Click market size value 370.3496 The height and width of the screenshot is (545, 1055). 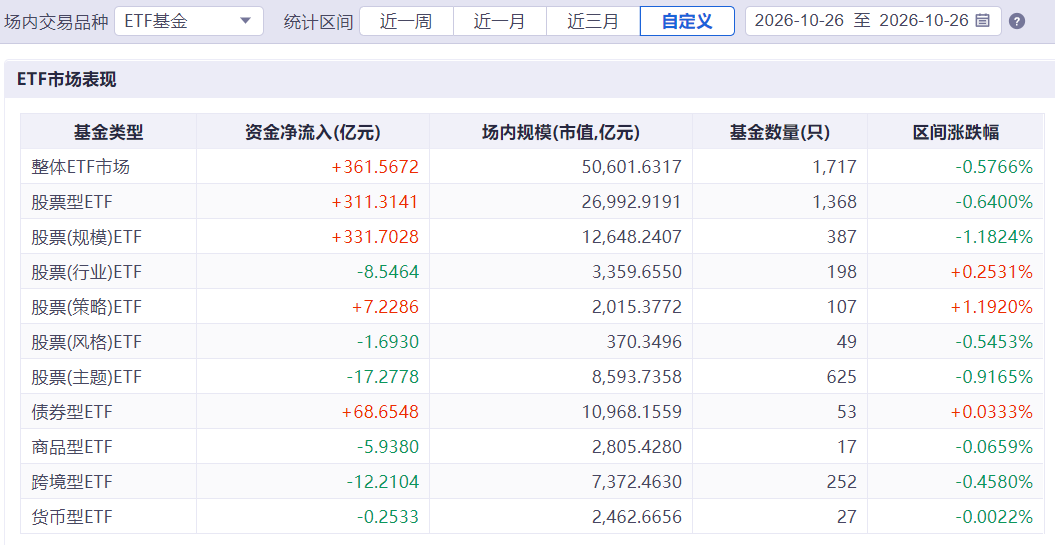645,342
